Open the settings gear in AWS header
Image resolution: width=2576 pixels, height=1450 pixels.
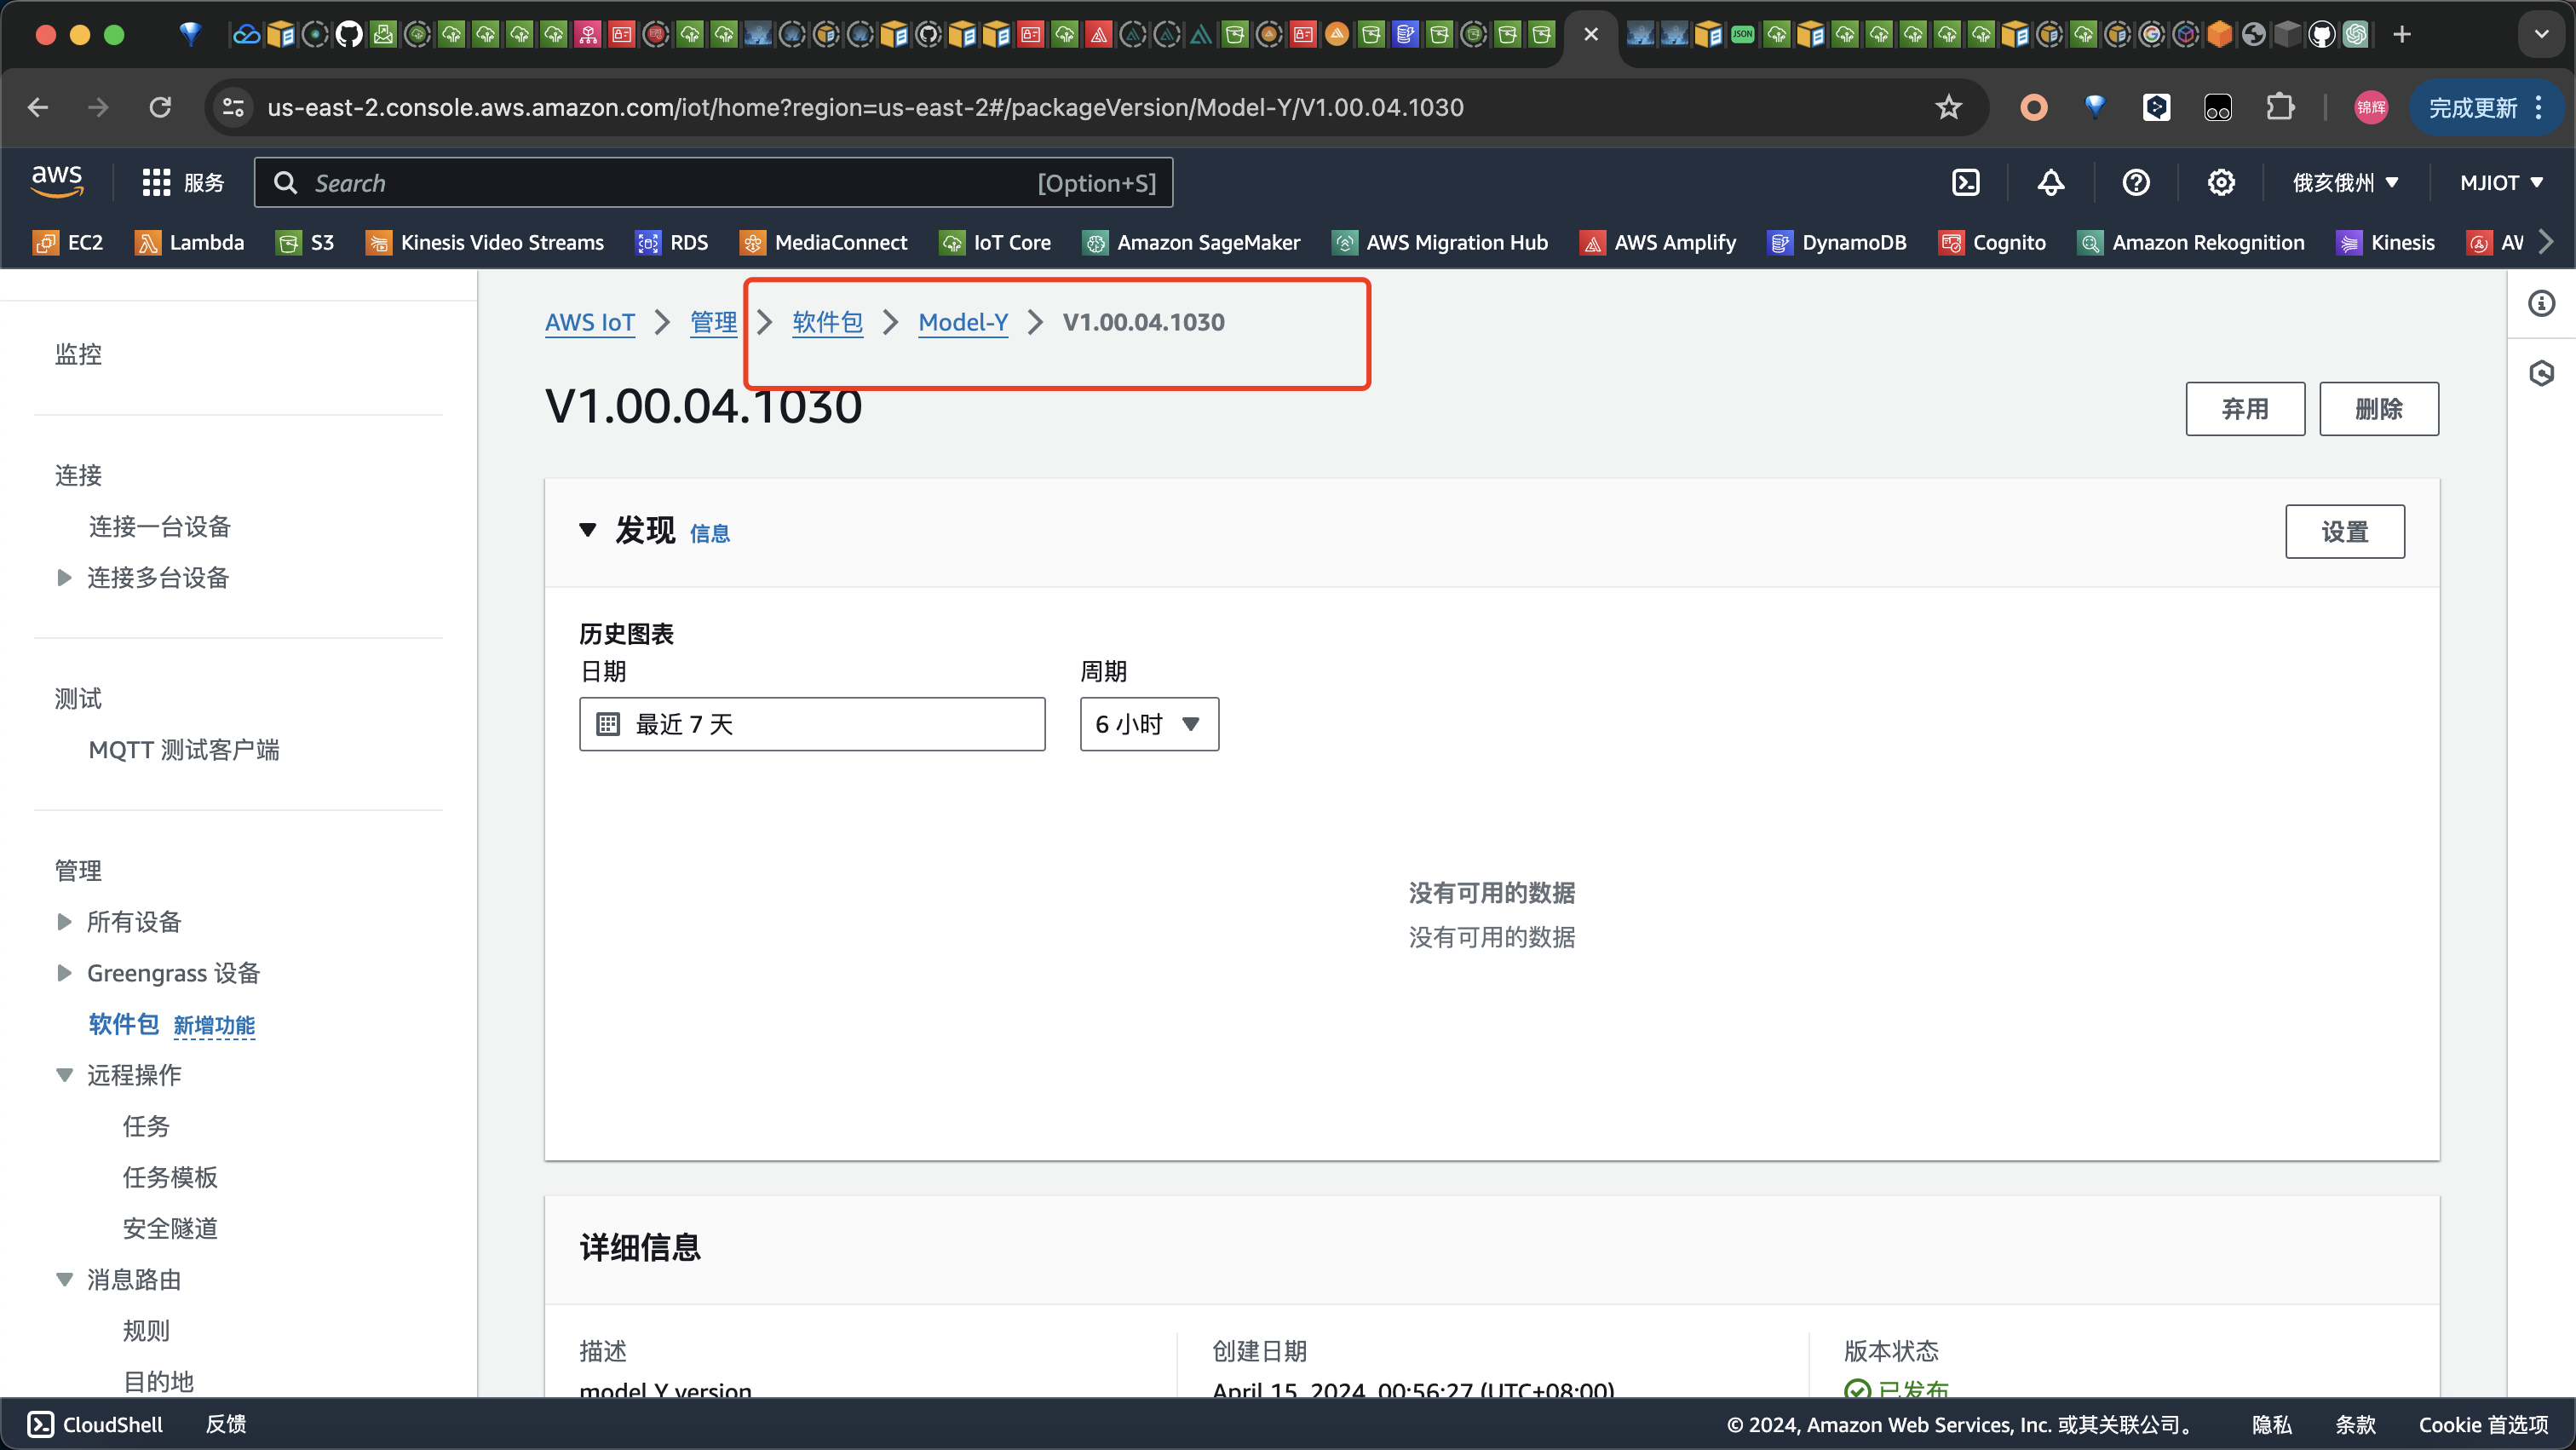tap(2220, 182)
